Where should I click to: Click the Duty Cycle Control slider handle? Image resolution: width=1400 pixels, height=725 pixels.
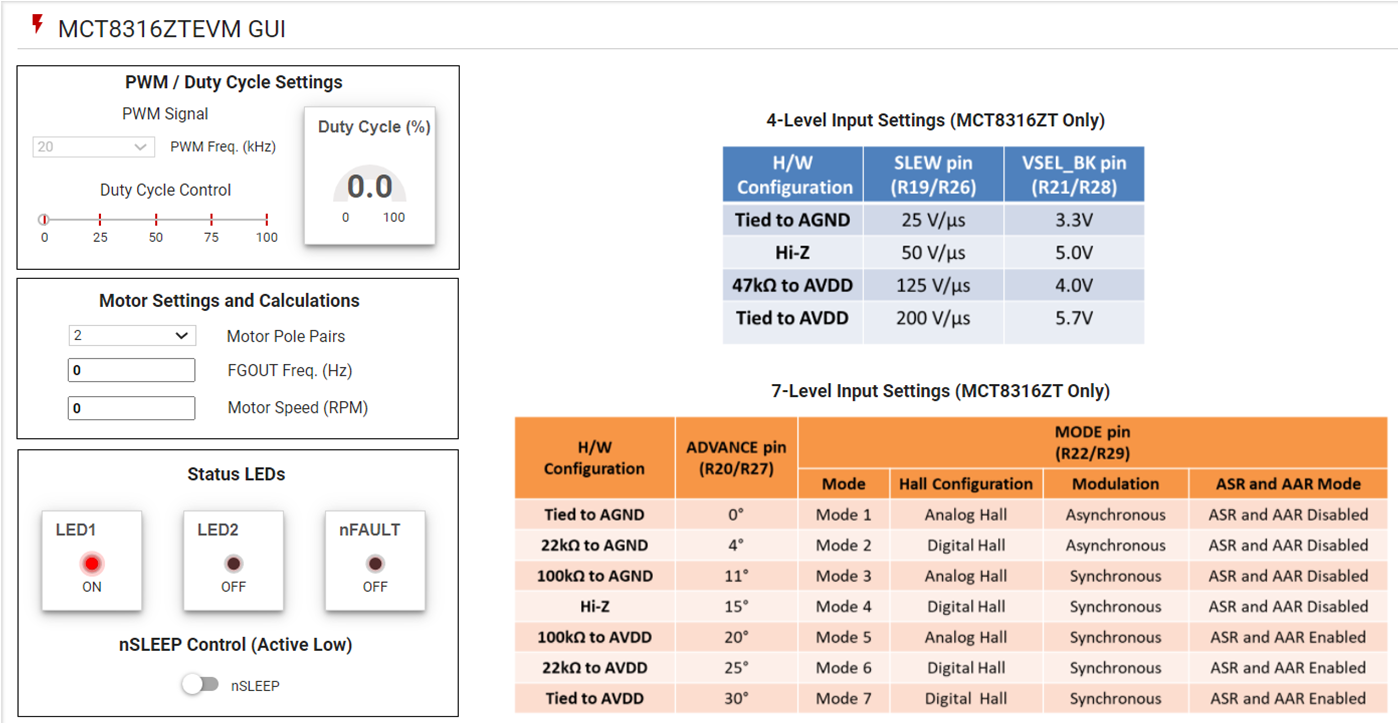44,218
